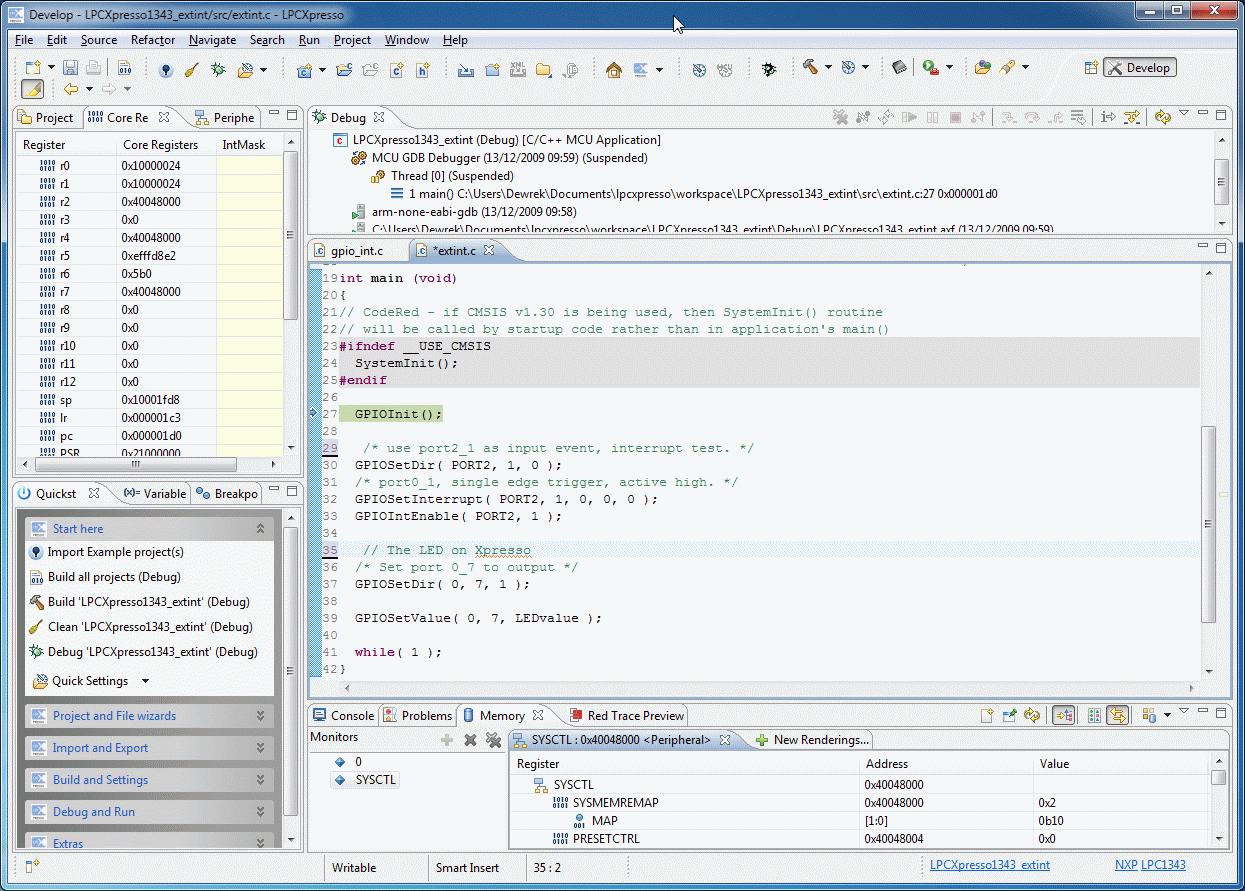Click the home icon in the toolbar

614,69
